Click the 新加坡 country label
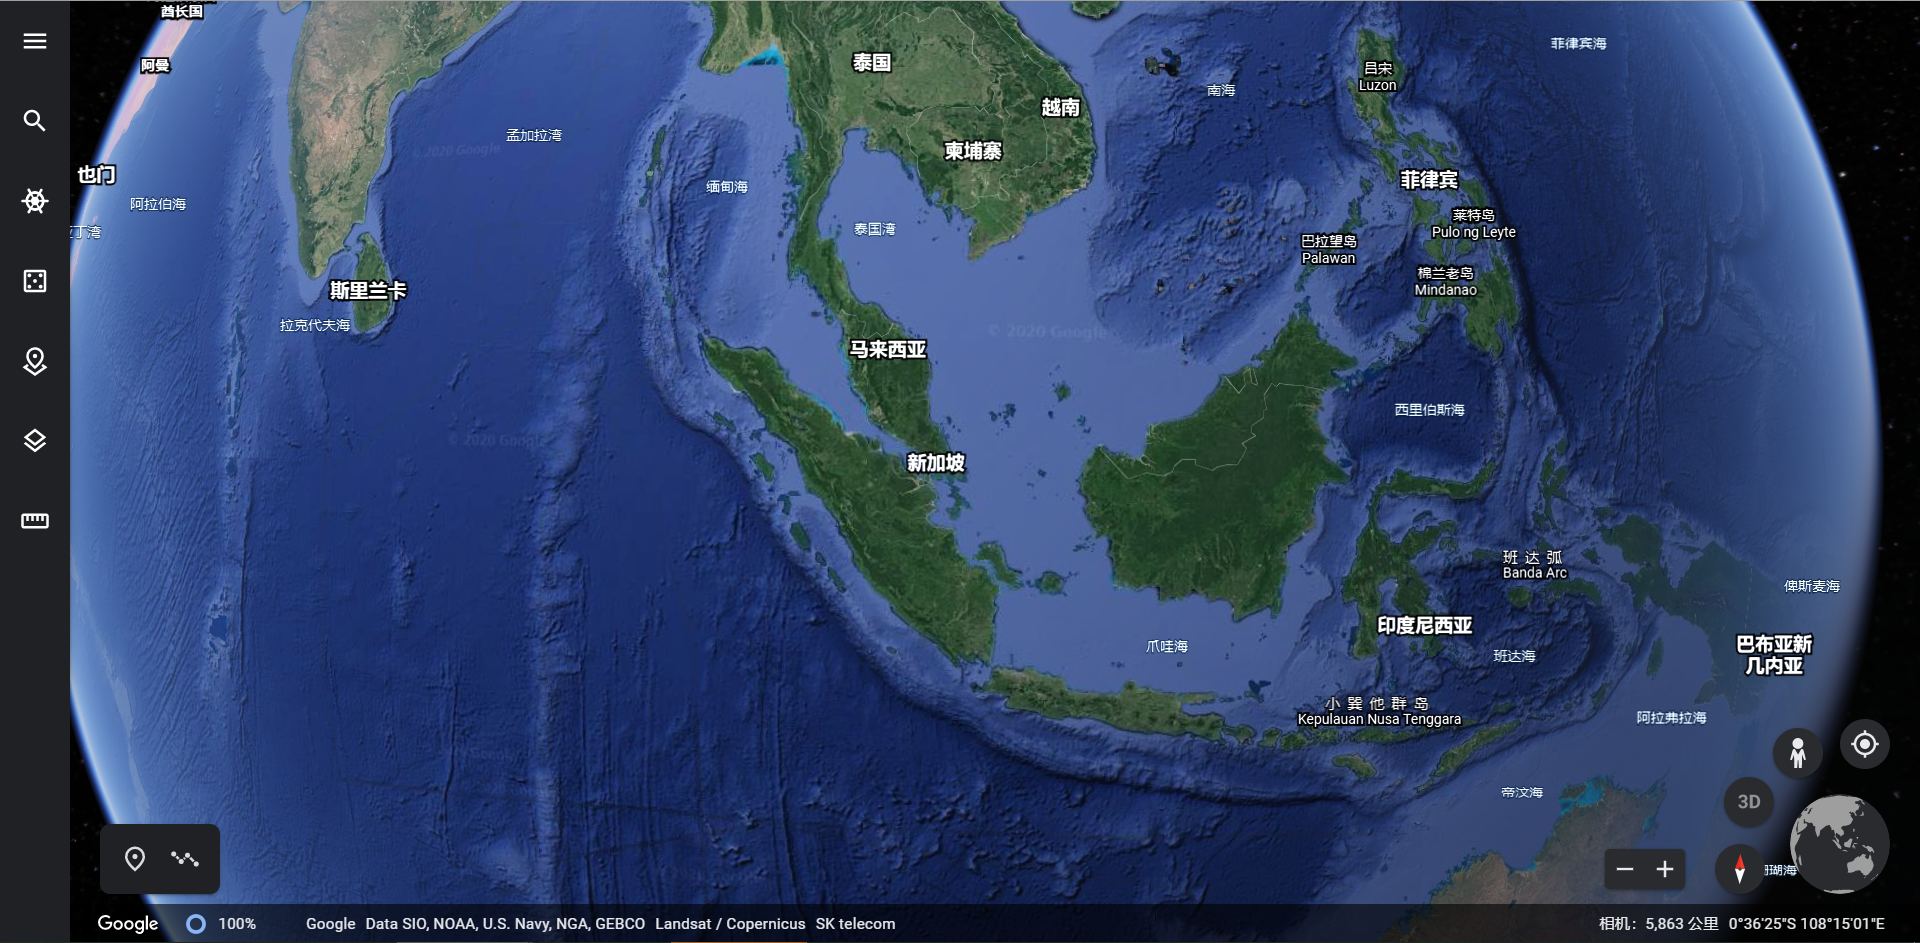 pos(936,463)
